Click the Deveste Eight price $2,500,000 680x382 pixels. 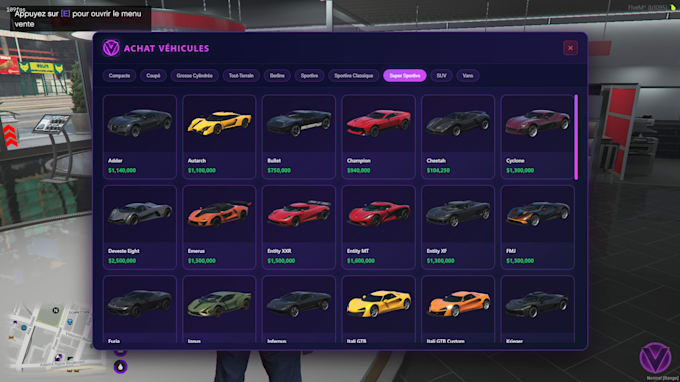click(122, 261)
